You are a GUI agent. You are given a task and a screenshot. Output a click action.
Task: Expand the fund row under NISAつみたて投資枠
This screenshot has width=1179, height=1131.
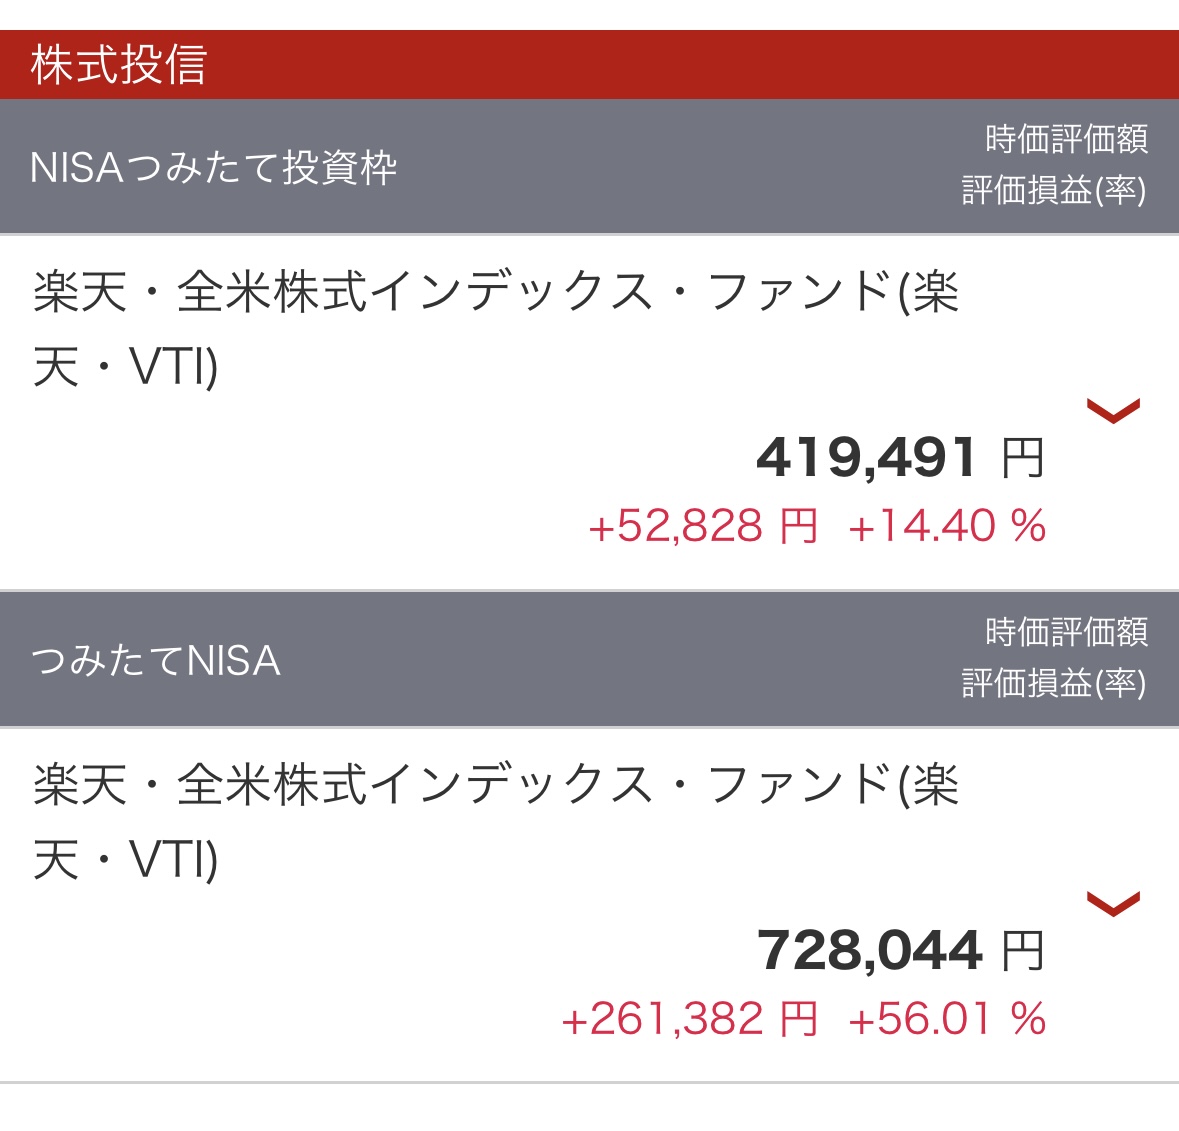[1113, 410]
